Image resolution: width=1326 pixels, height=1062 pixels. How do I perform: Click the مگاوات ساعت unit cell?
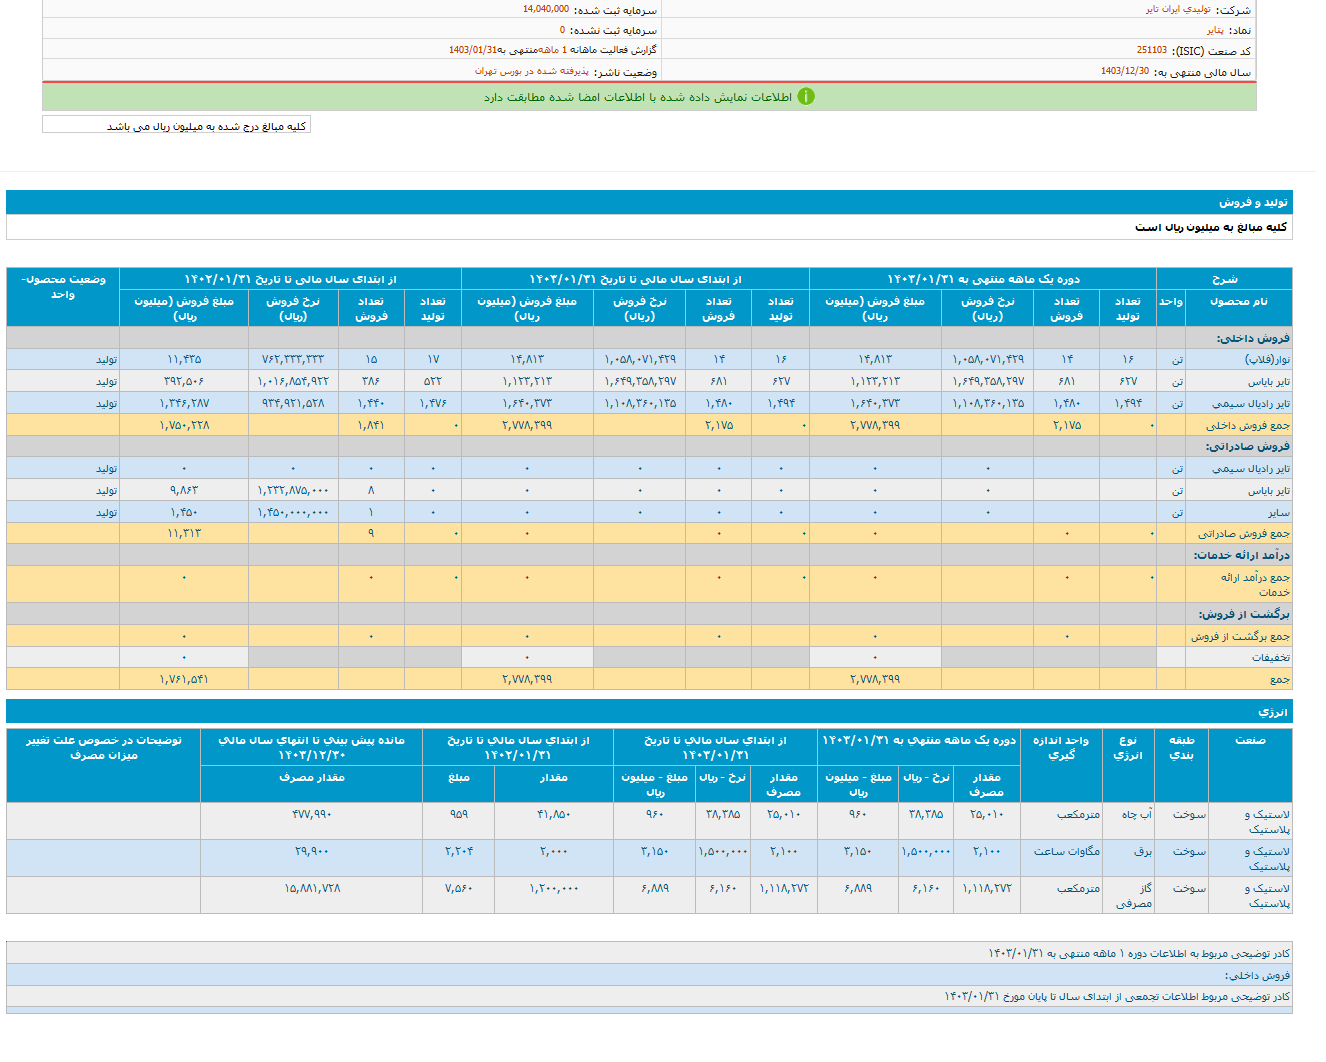point(1066,852)
